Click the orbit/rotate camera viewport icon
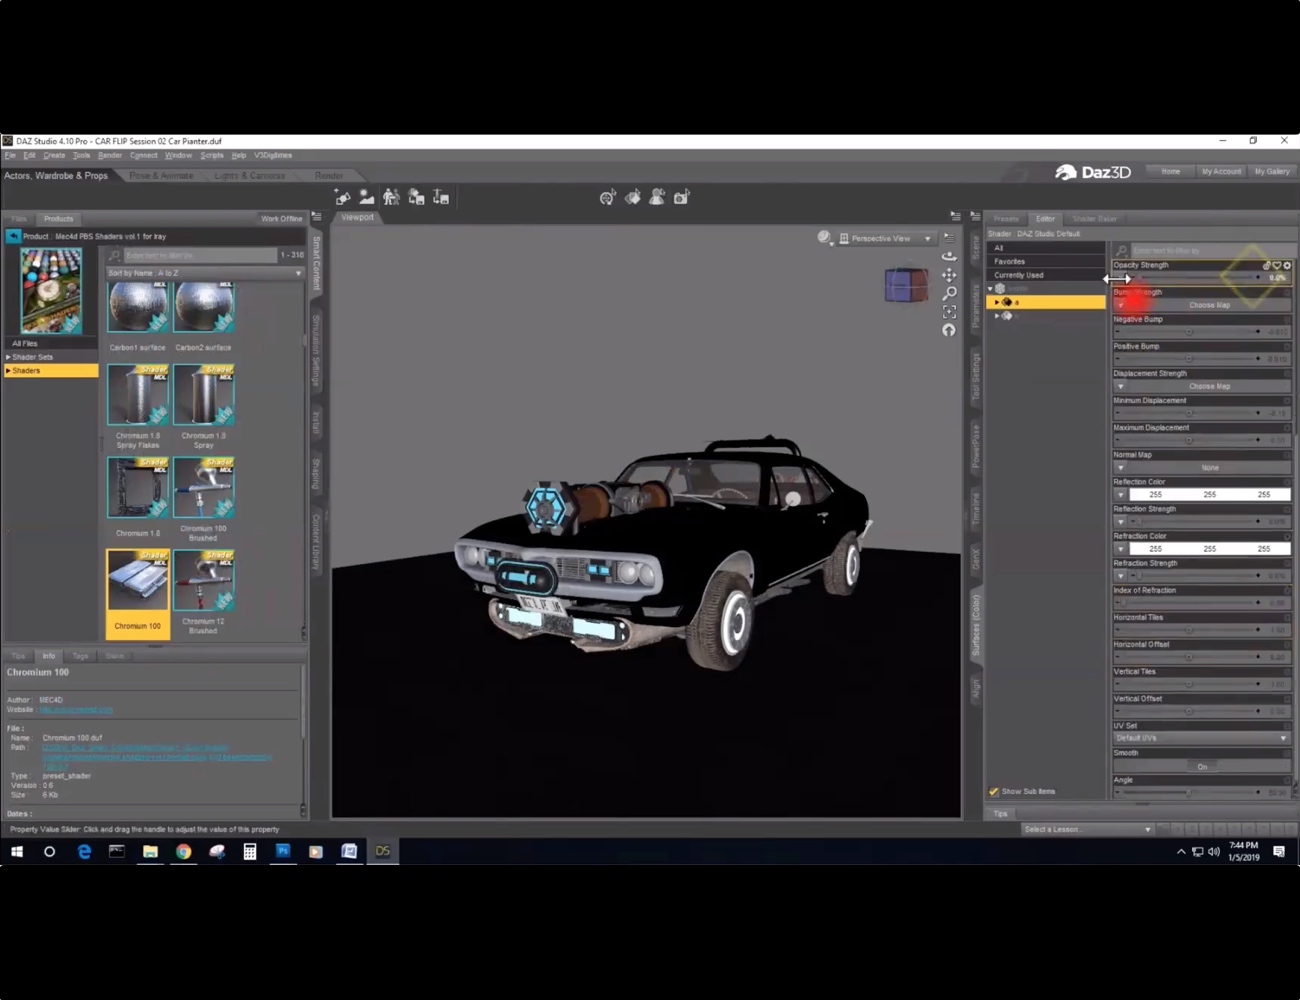Viewport: 1300px width, 1000px height. (948, 256)
